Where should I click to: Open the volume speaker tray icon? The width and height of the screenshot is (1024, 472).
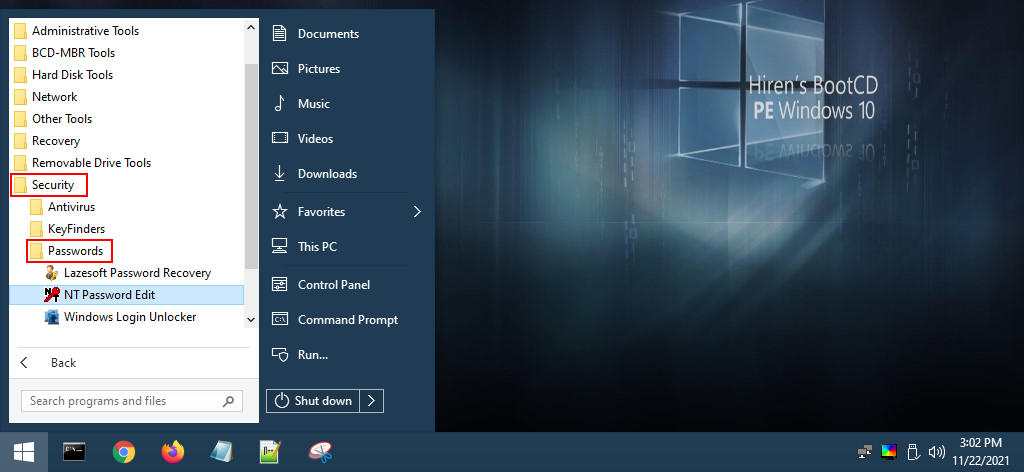pos(936,452)
